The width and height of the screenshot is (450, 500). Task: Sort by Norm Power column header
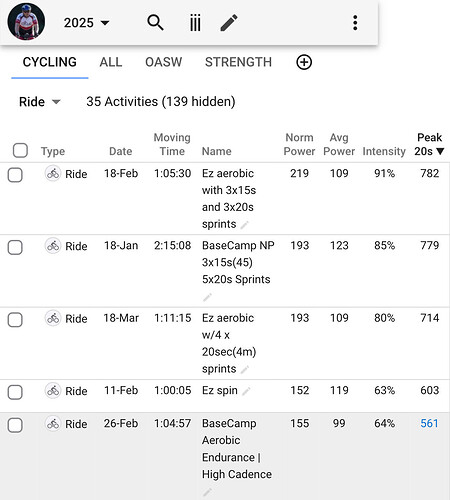coord(299,144)
